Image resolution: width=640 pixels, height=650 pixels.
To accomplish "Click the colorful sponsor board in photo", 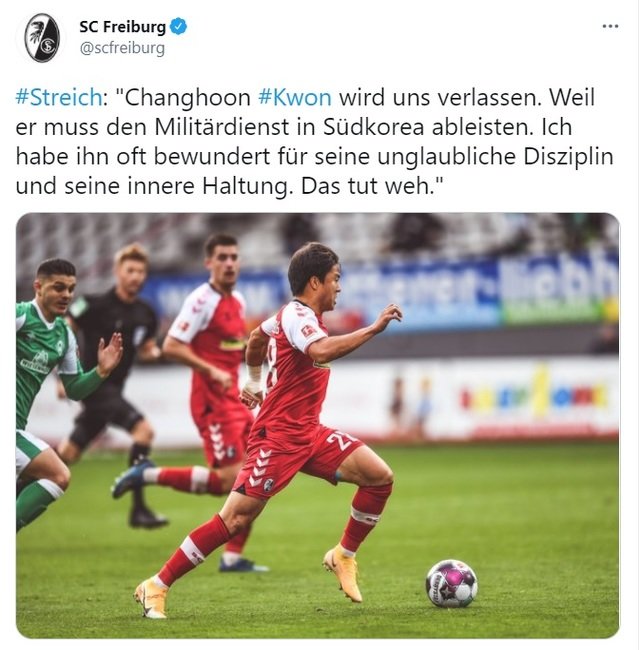I will pyautogui.click(x=535, y=396).
